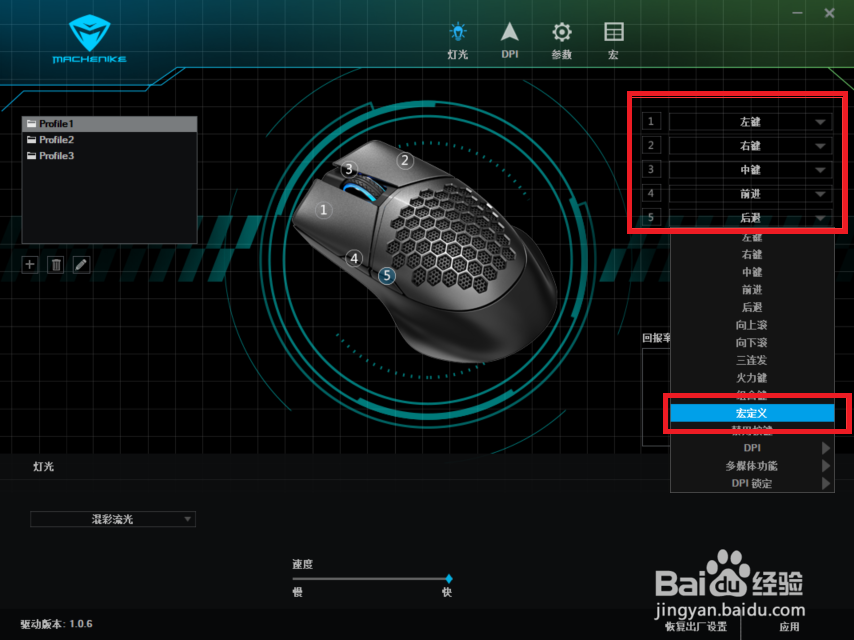The width and height of the screenshot is (854, 640).
Task: Minimize the Machenike window
Action: pos(797,13)
